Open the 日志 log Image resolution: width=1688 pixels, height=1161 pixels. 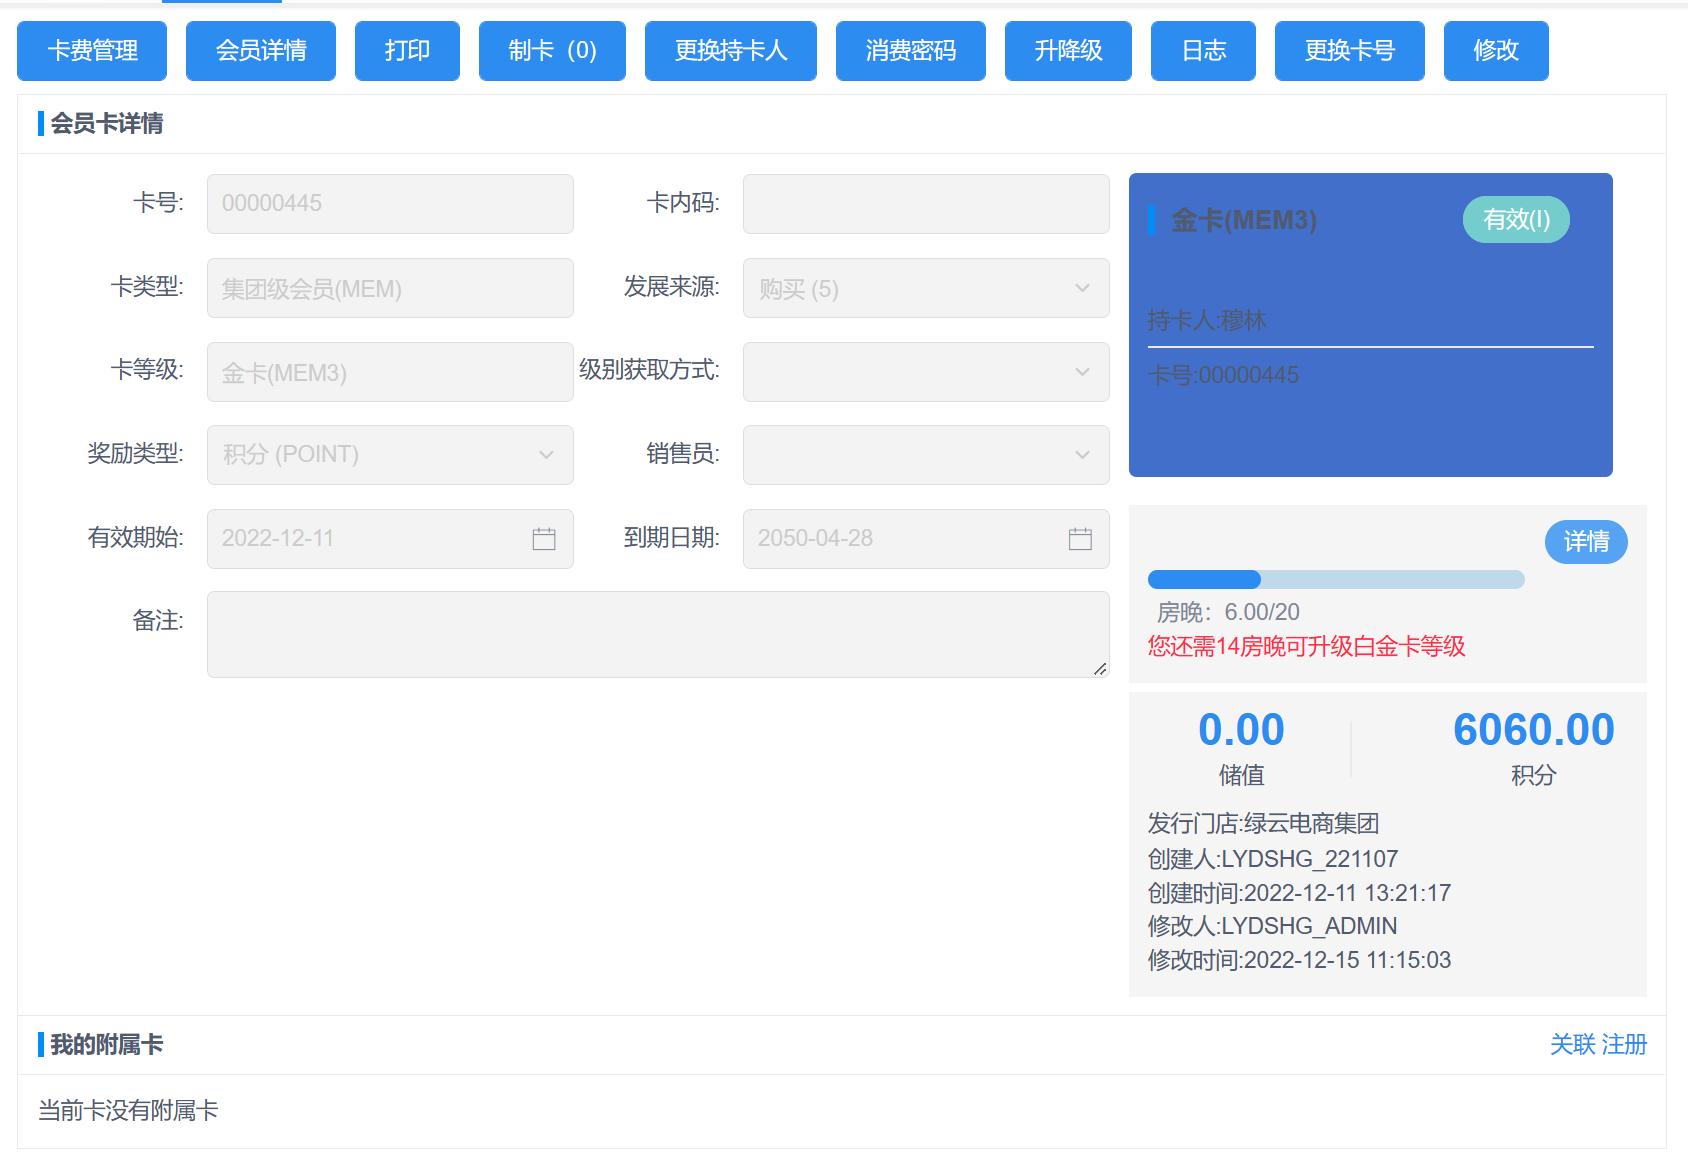point(1203,51)
